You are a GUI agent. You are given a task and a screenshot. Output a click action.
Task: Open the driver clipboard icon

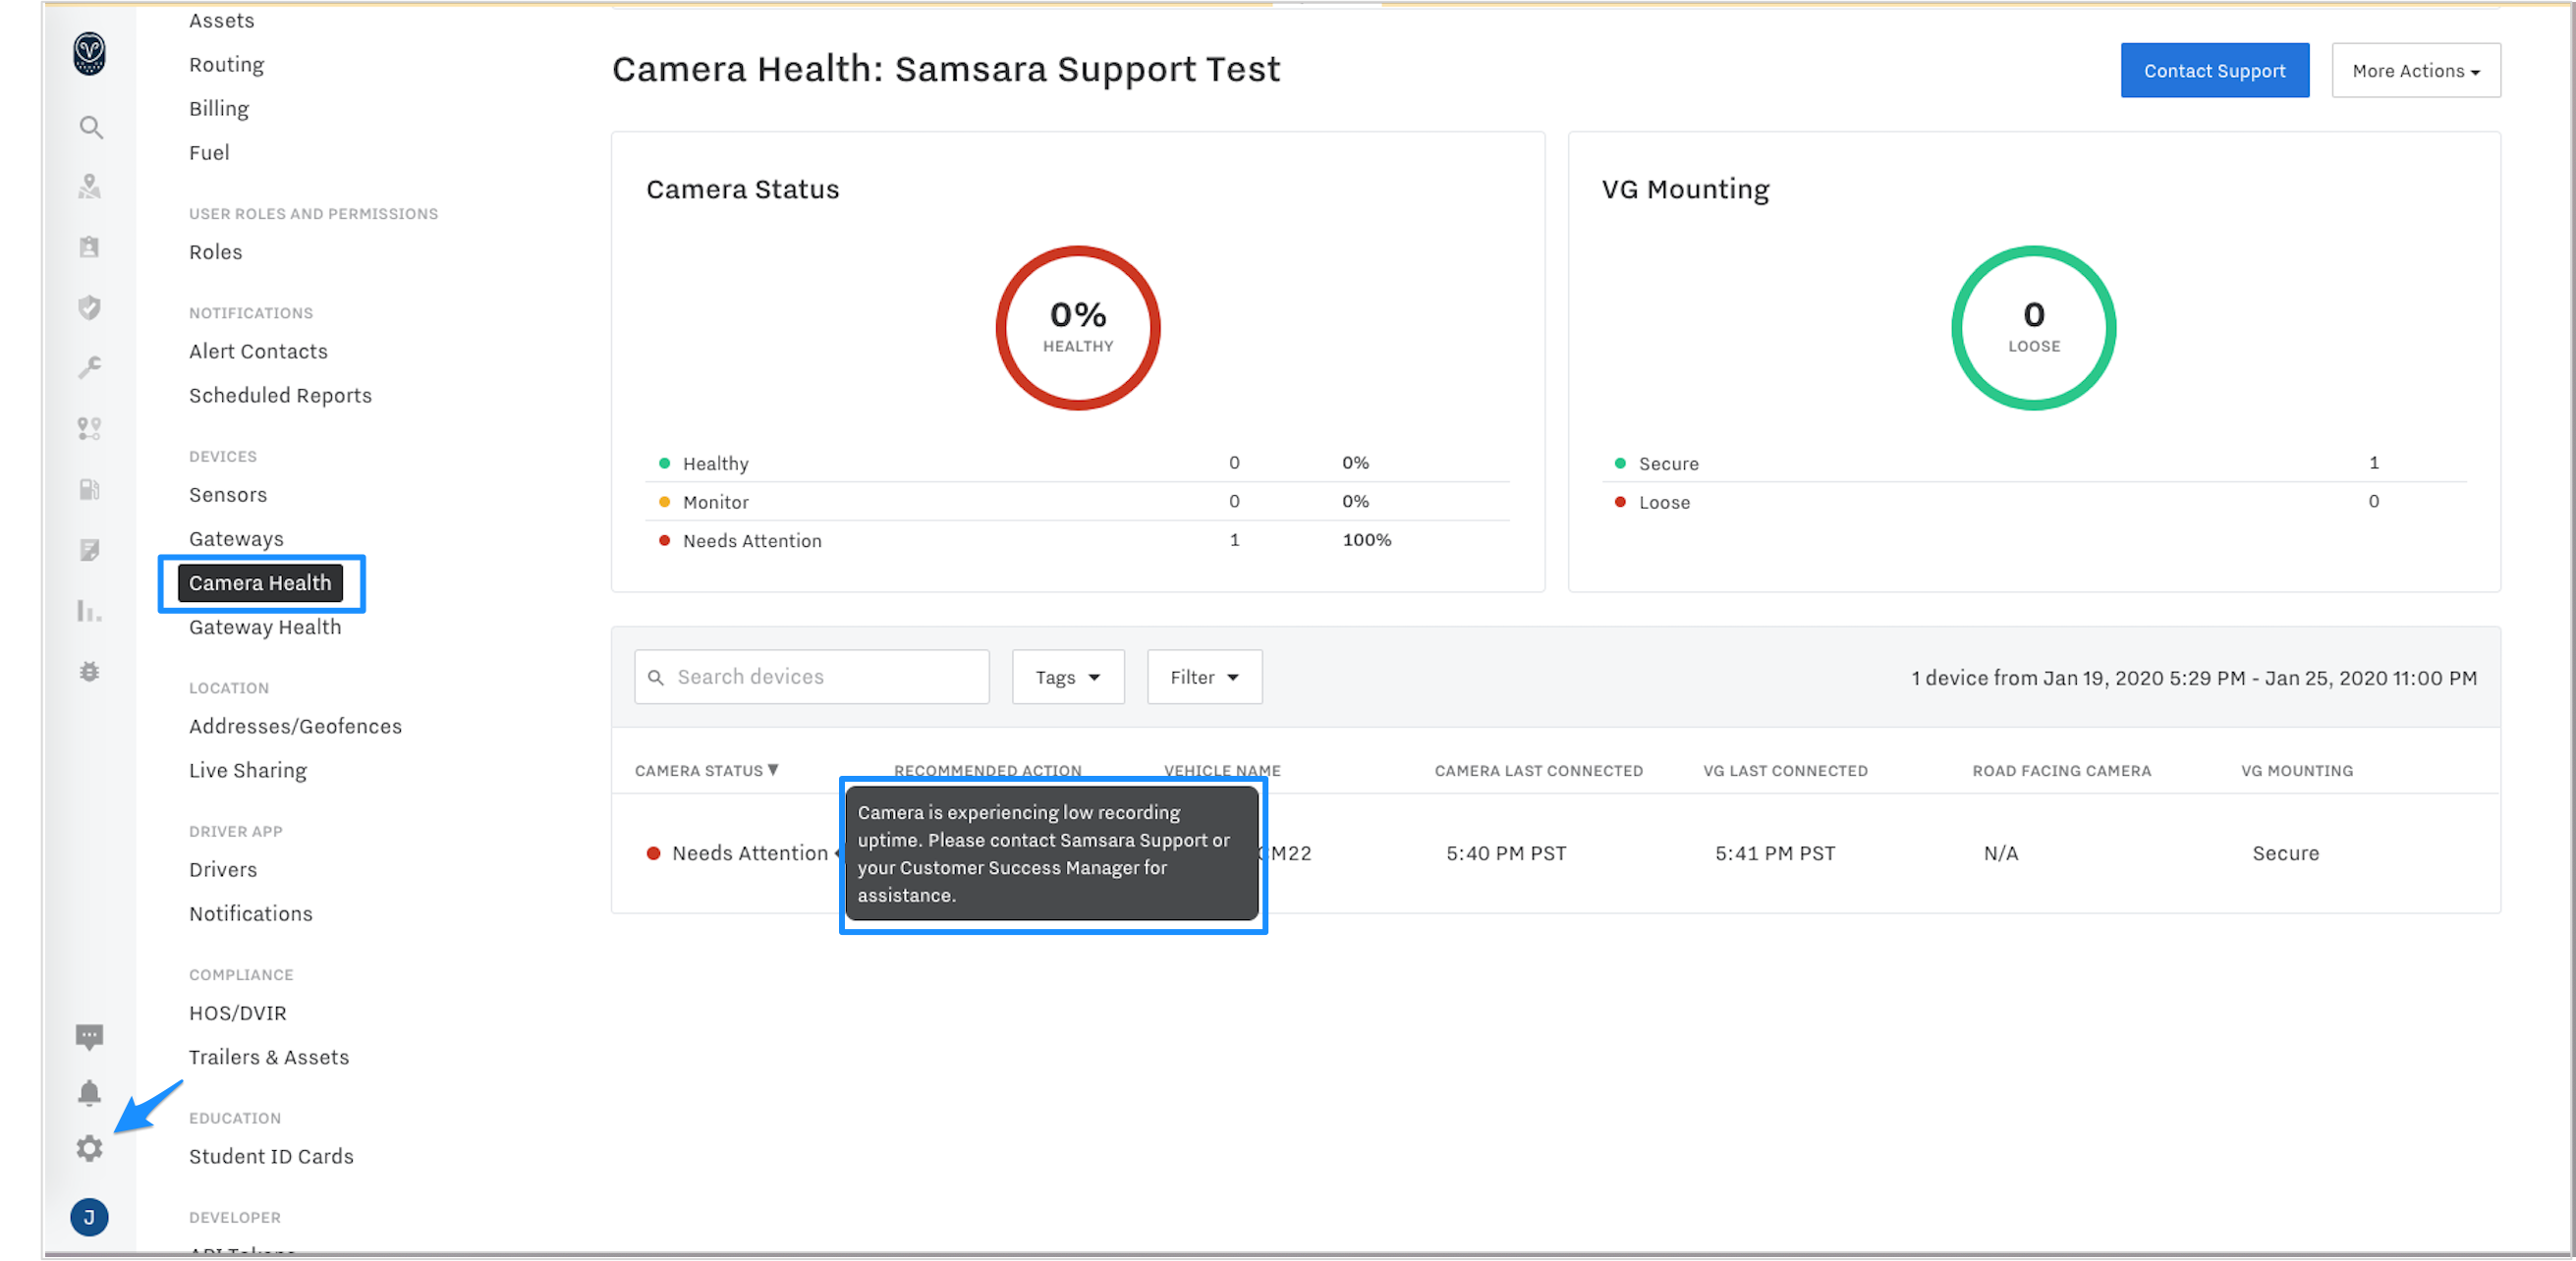[x=90, y=246]
